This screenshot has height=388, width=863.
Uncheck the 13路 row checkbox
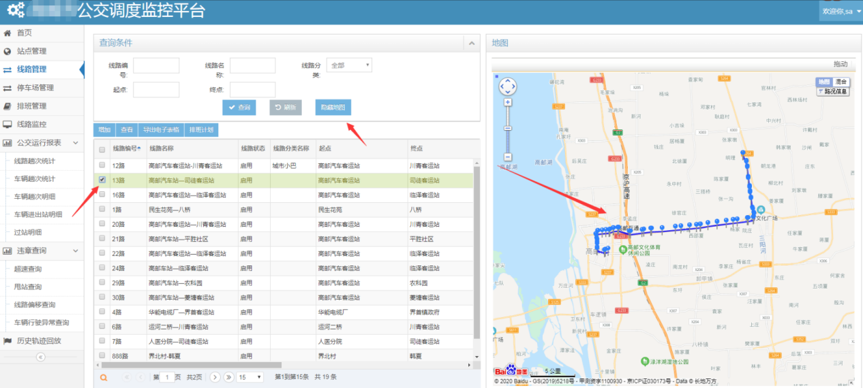pyautogui.click(x=102, y=179)
